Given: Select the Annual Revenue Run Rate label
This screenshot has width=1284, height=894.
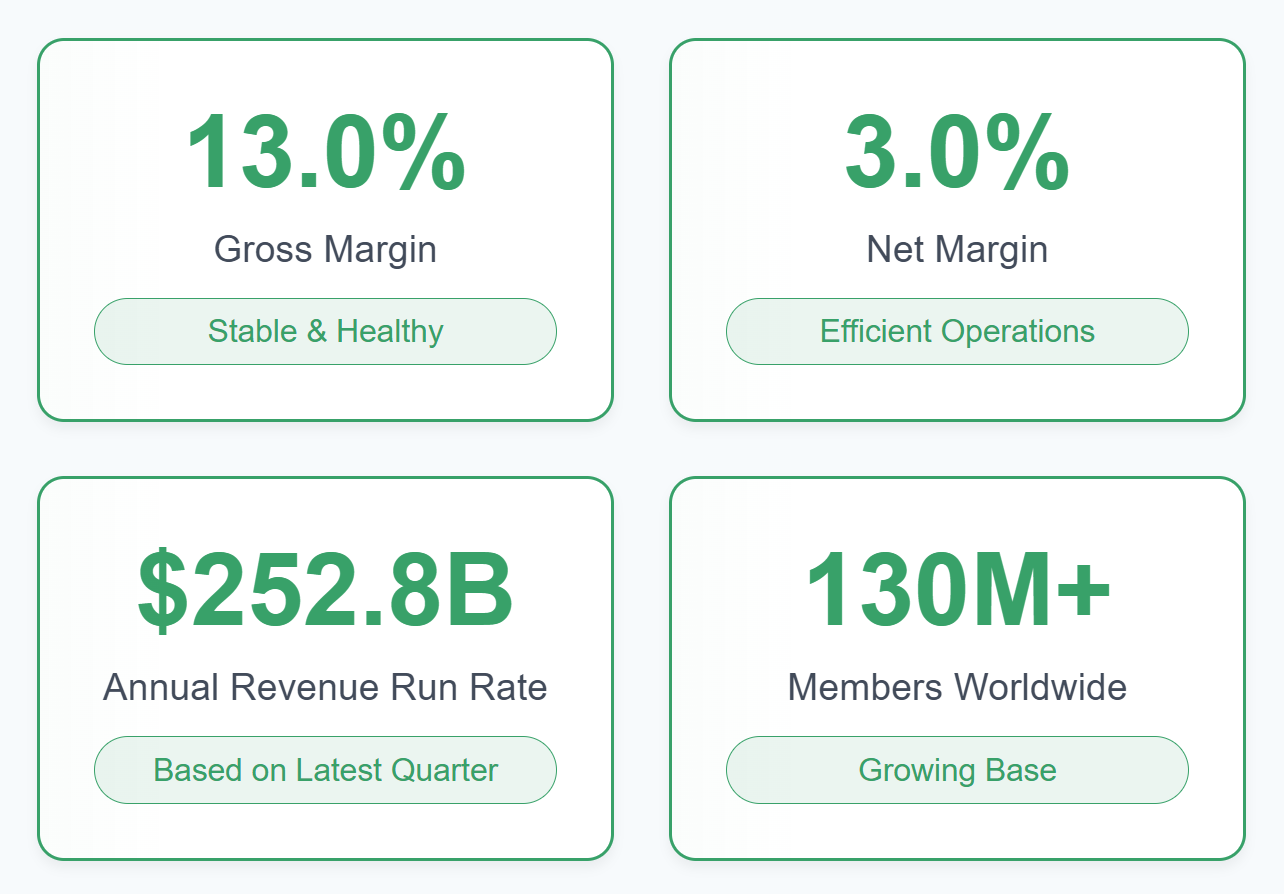Looking at the screenshot, I should (x=325, y=687).
